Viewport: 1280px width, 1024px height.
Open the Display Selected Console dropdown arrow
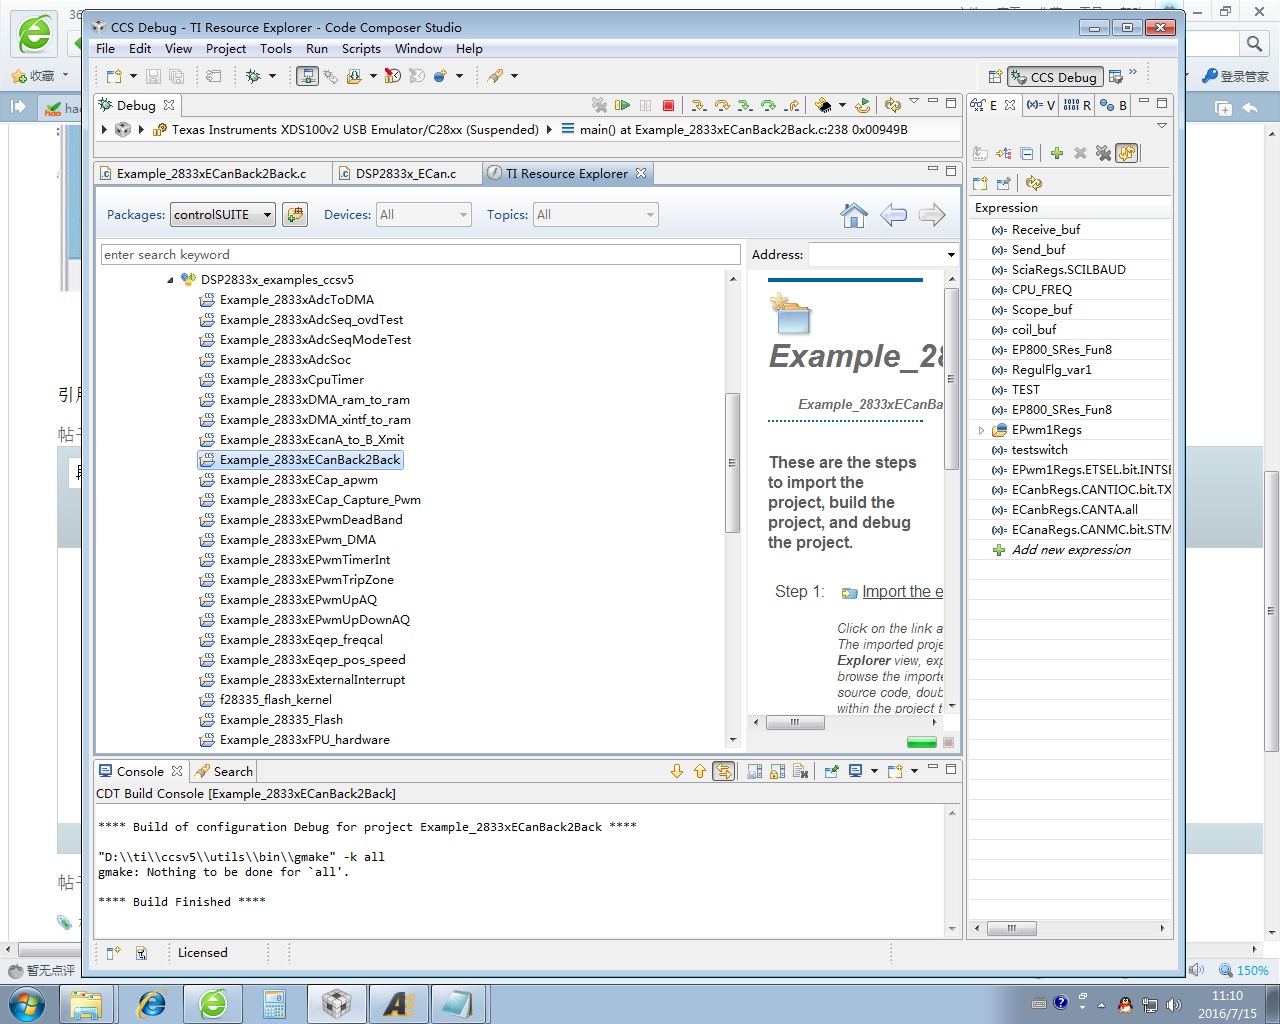pos(874,771)
